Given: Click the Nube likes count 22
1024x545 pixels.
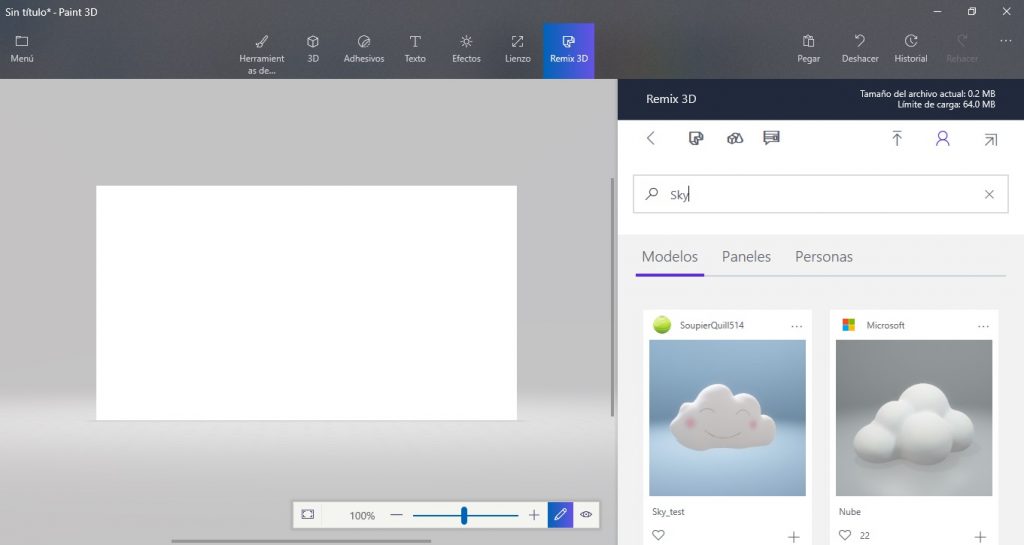Looking at the screenshot, I should point(865,535).
